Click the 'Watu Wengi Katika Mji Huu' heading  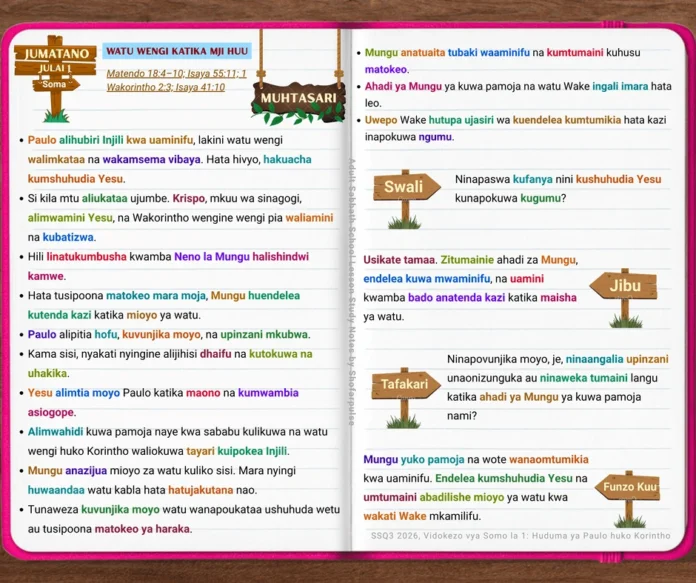[177, 51]
